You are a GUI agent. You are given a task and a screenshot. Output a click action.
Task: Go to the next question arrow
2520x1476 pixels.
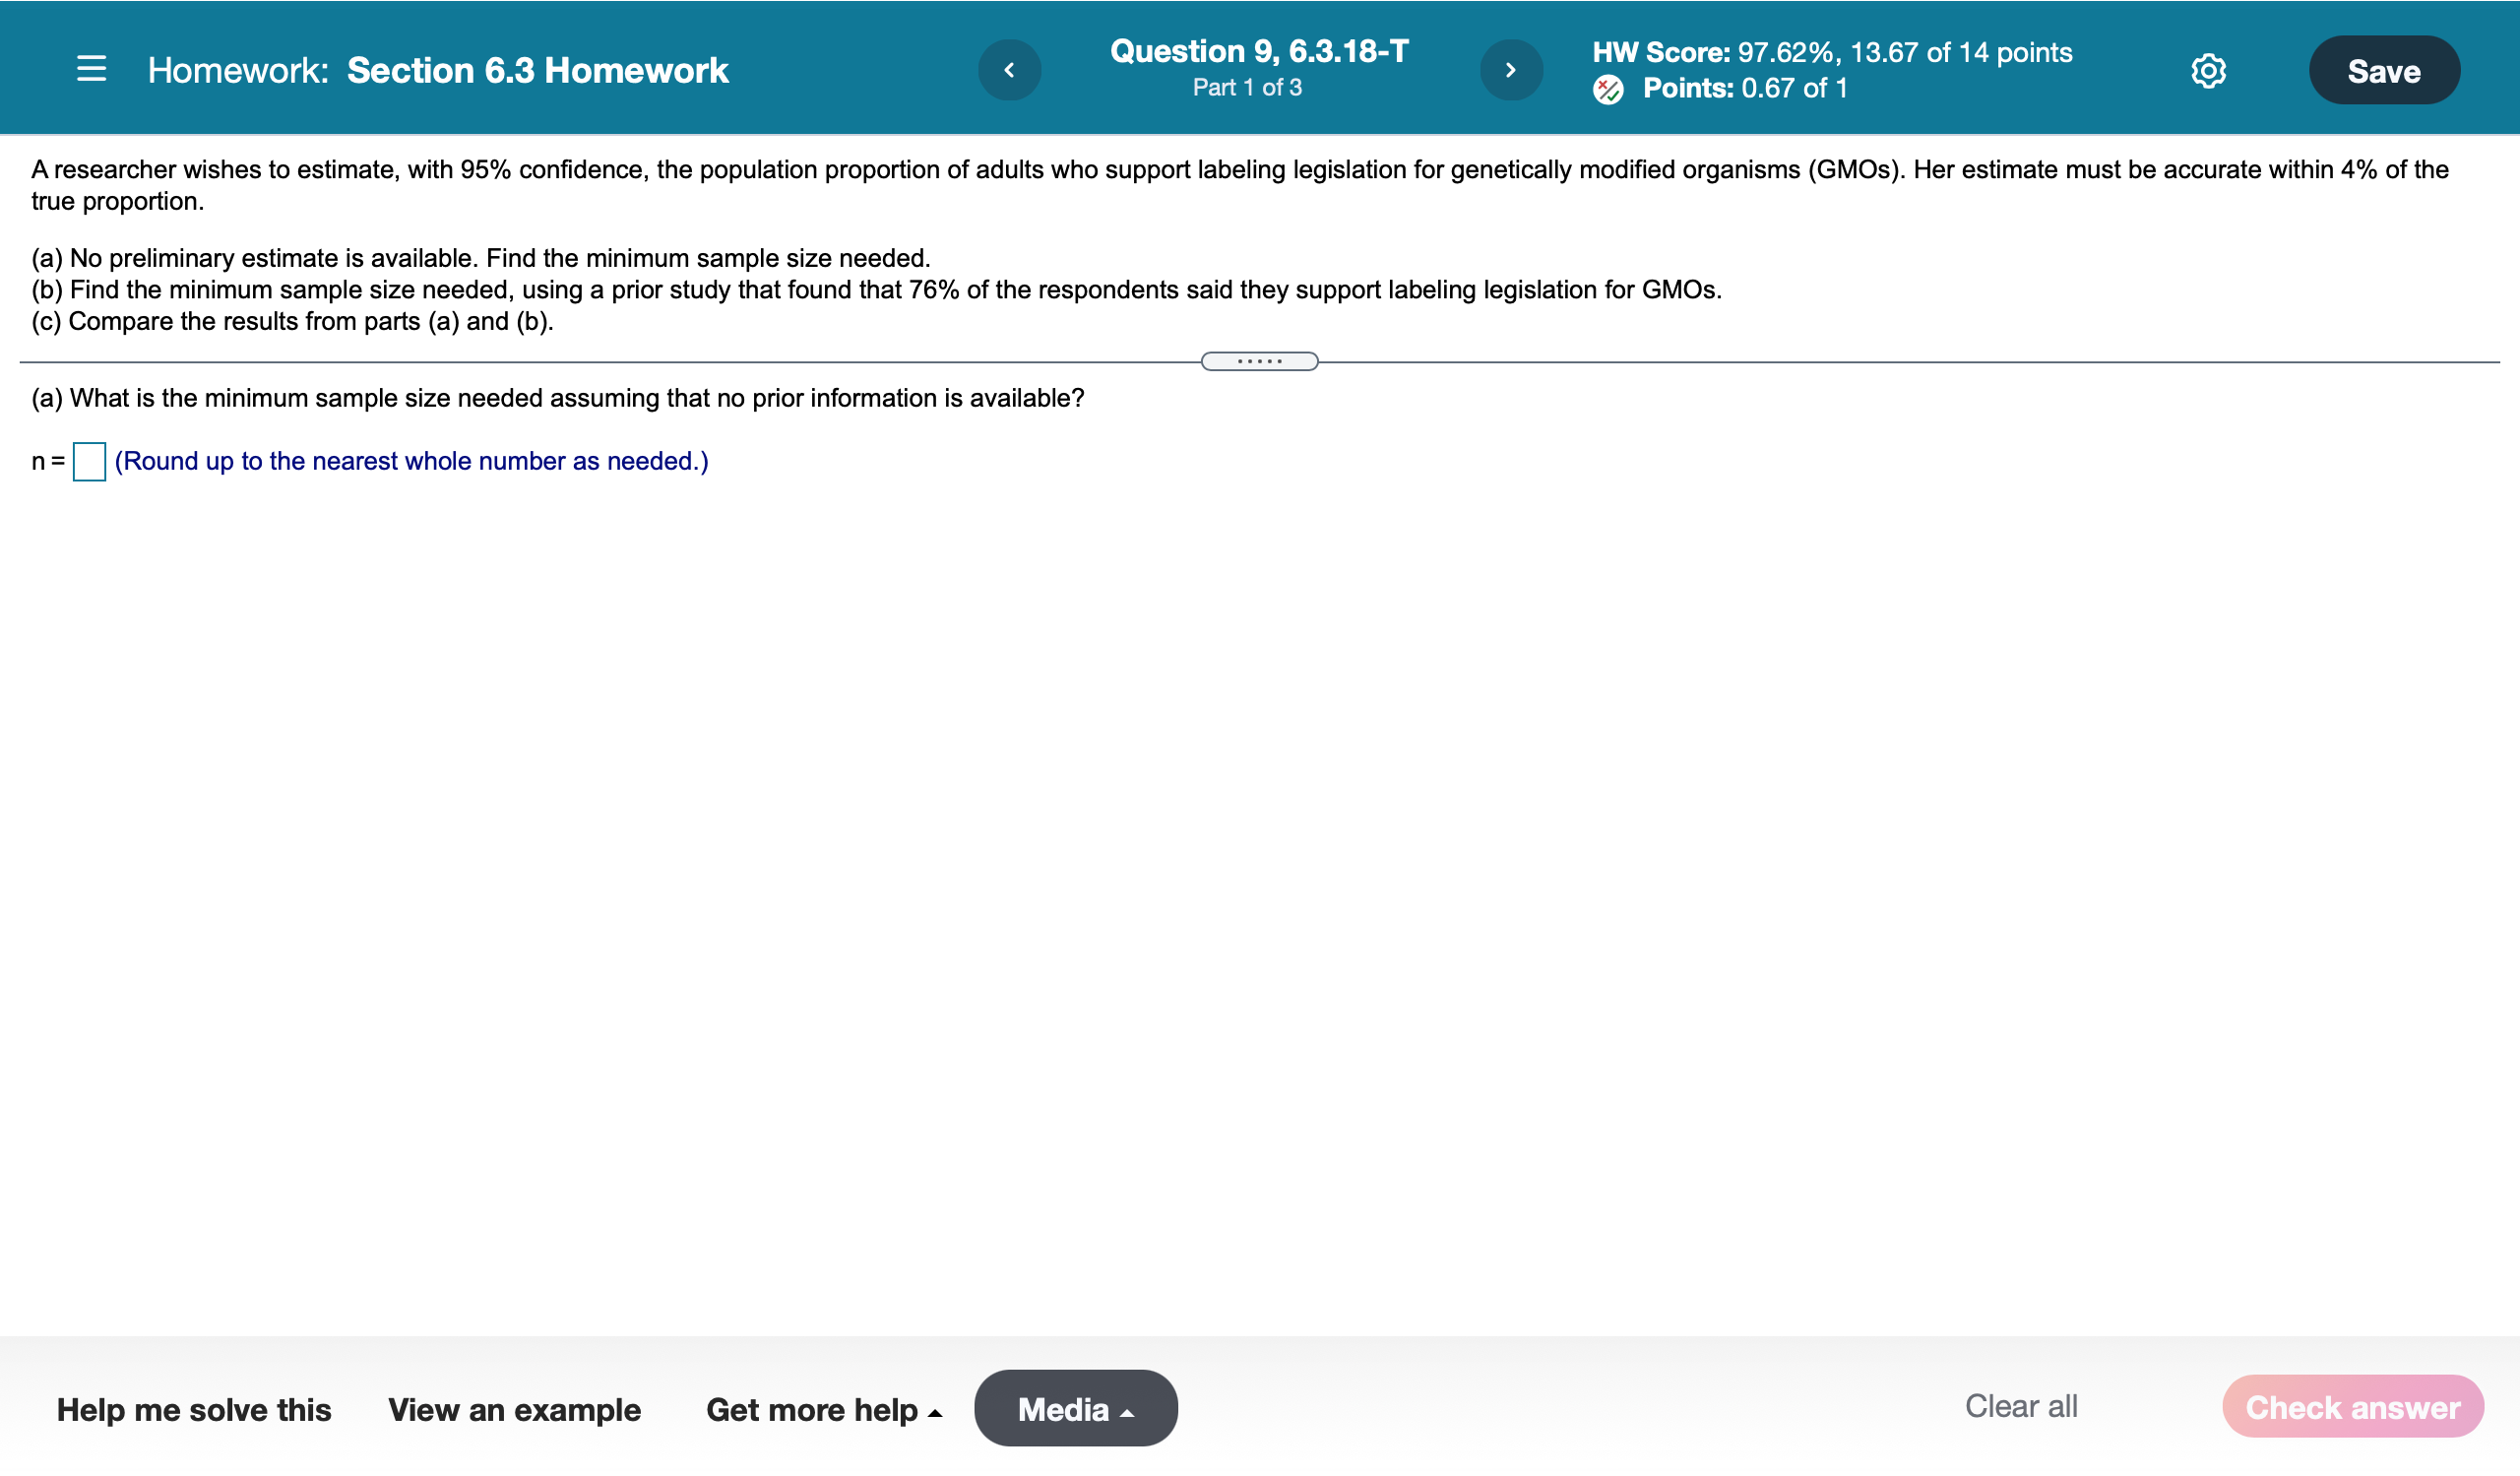point(1510,70)
